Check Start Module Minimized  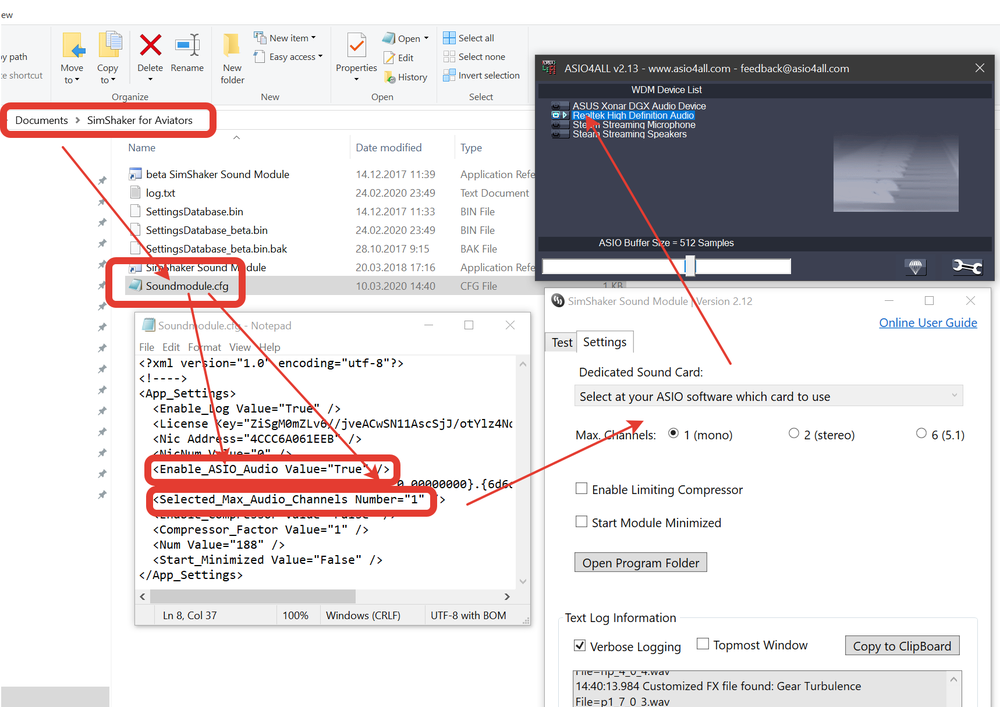coord(581,522)
